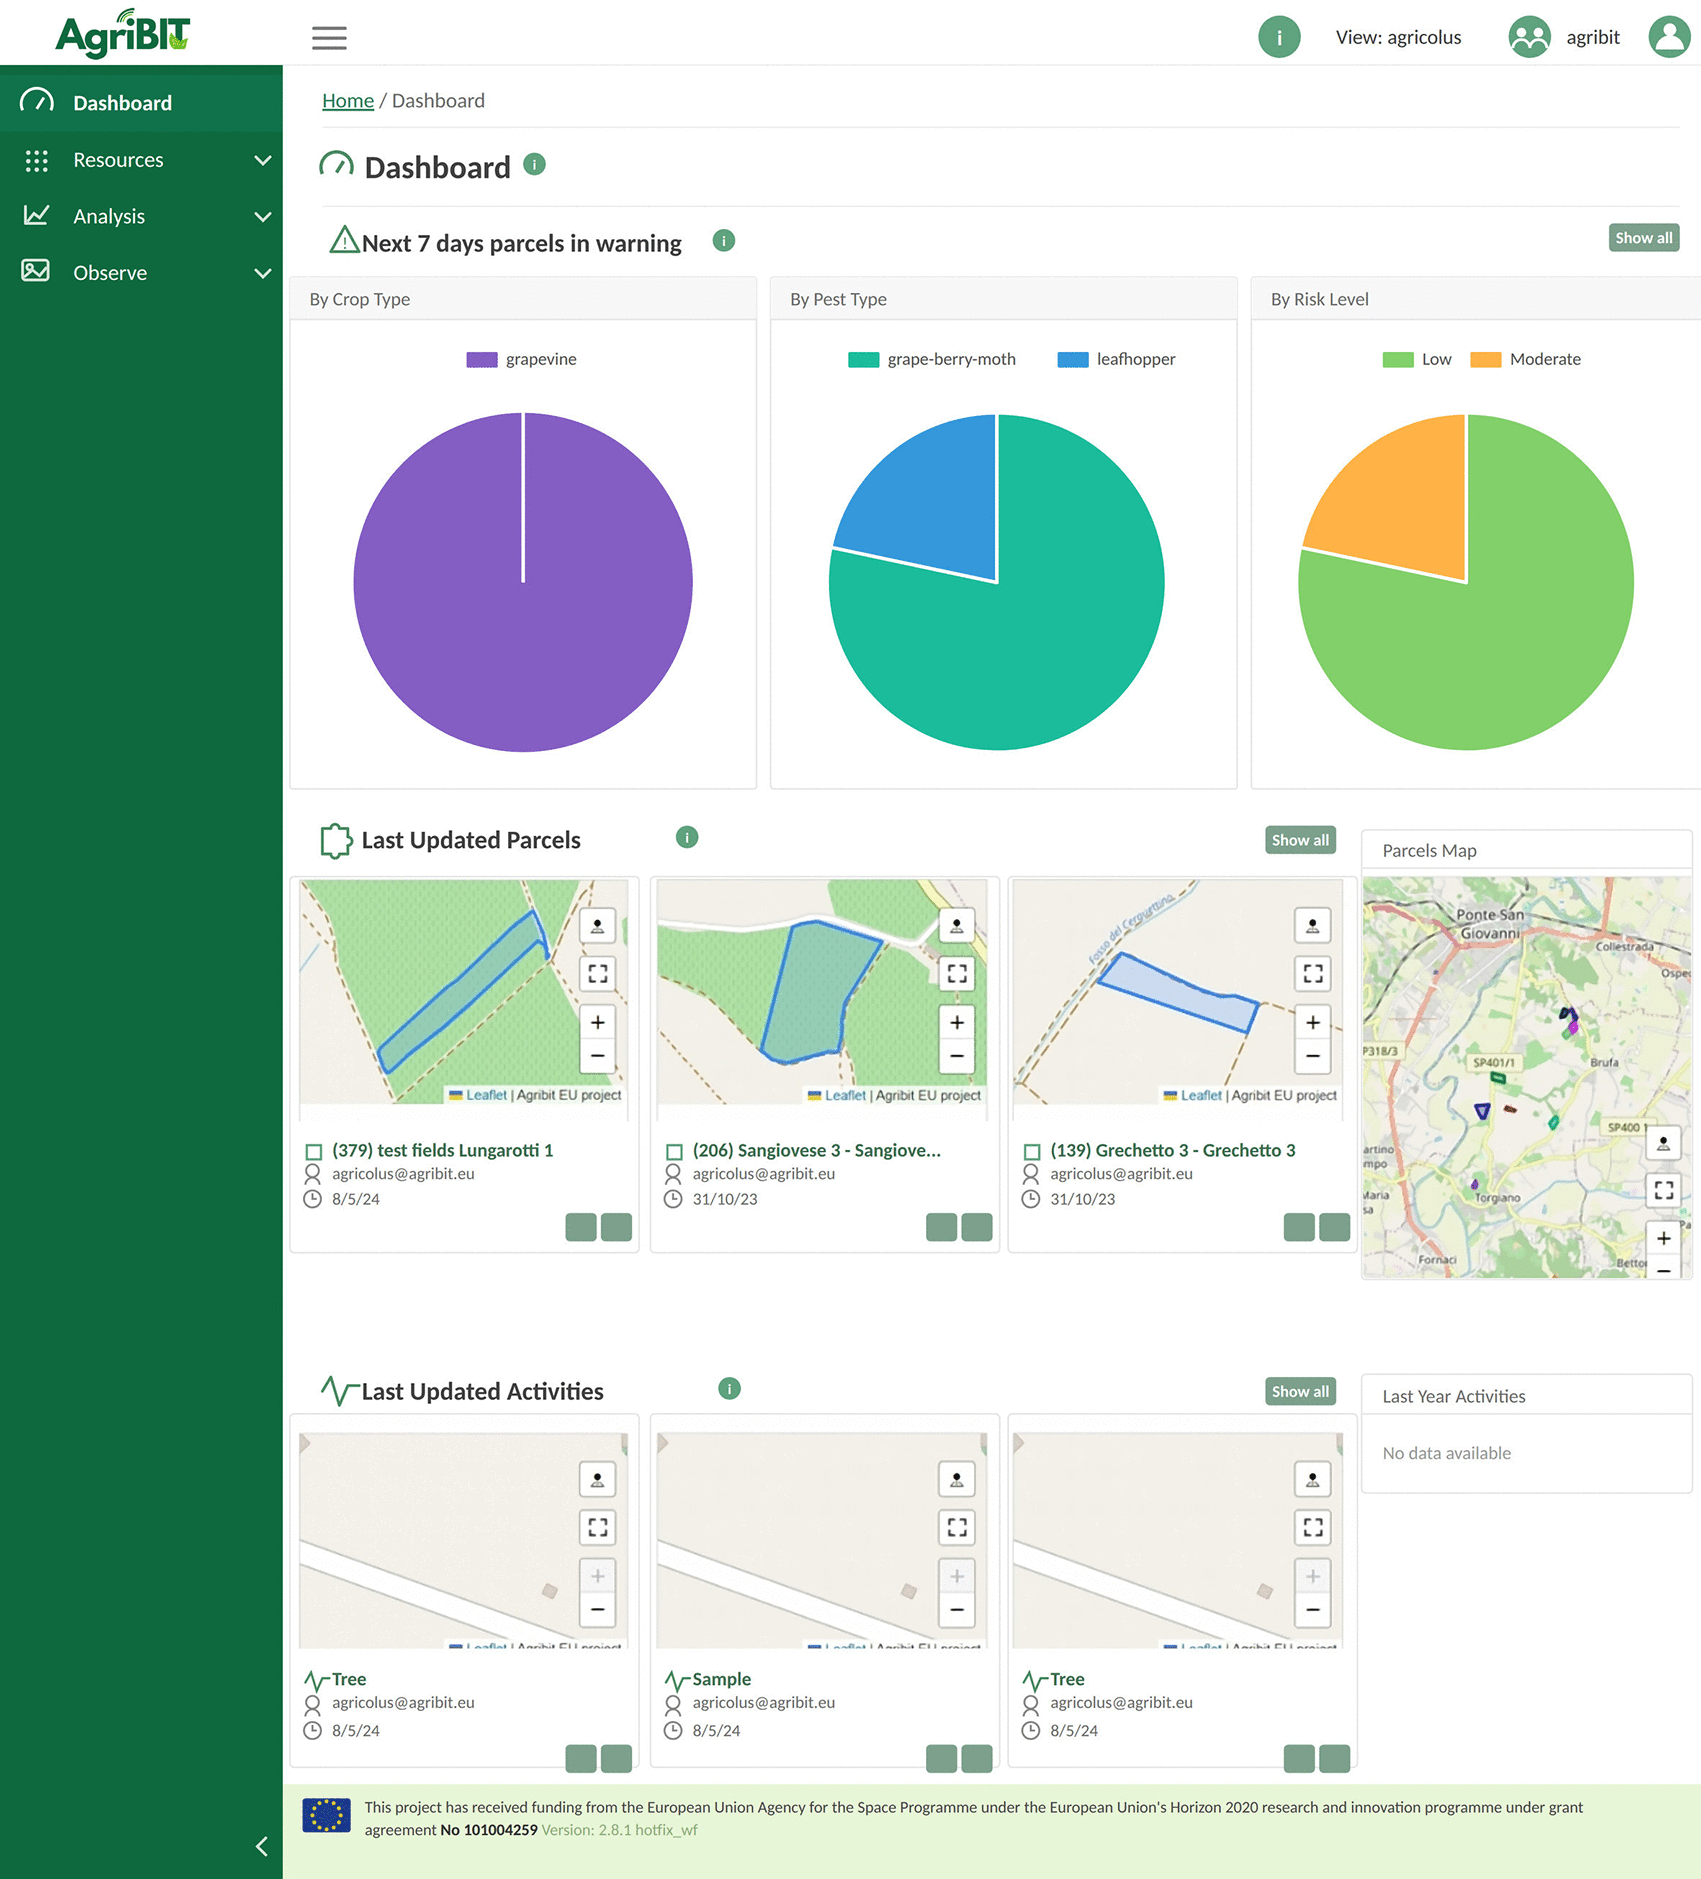Click second green button on Sample activity card
The image size is (1701, 1879).
pos(976,1758)
